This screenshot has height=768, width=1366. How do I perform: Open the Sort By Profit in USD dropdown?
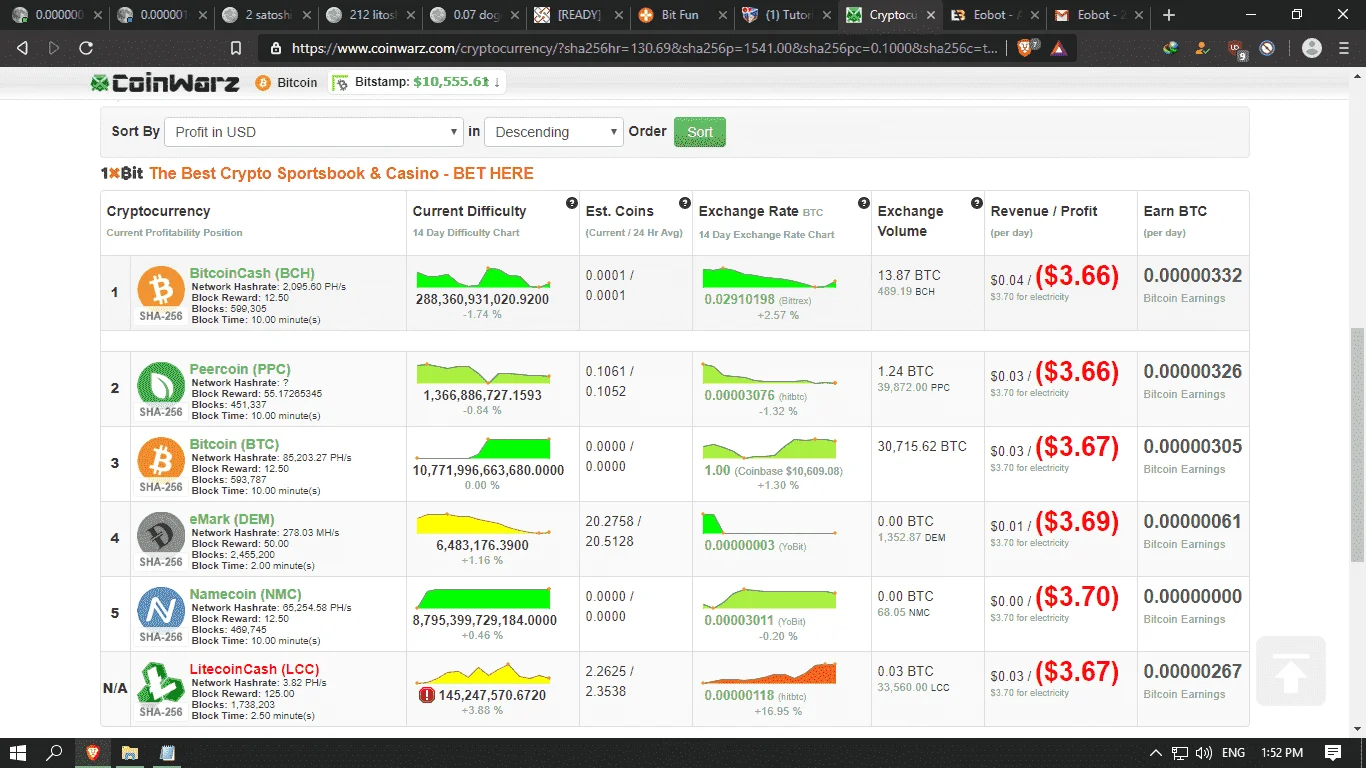coord(313,132)
